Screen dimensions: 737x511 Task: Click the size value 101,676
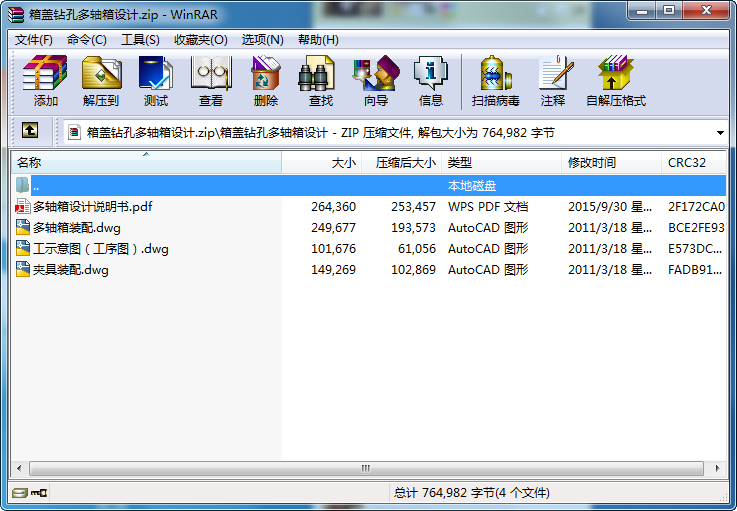click(x=333, y=249)
